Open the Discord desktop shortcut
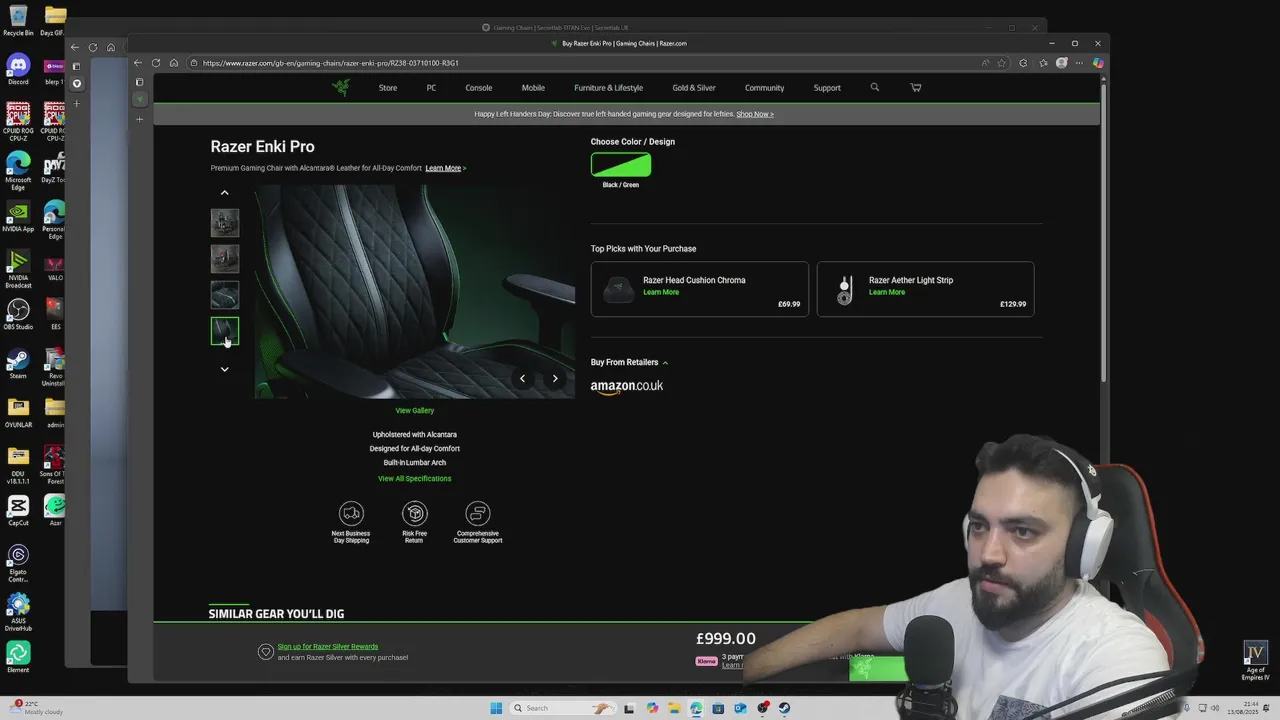Image resolution: width=1280 pixels, height=720 pixels. tap(18, 69)
